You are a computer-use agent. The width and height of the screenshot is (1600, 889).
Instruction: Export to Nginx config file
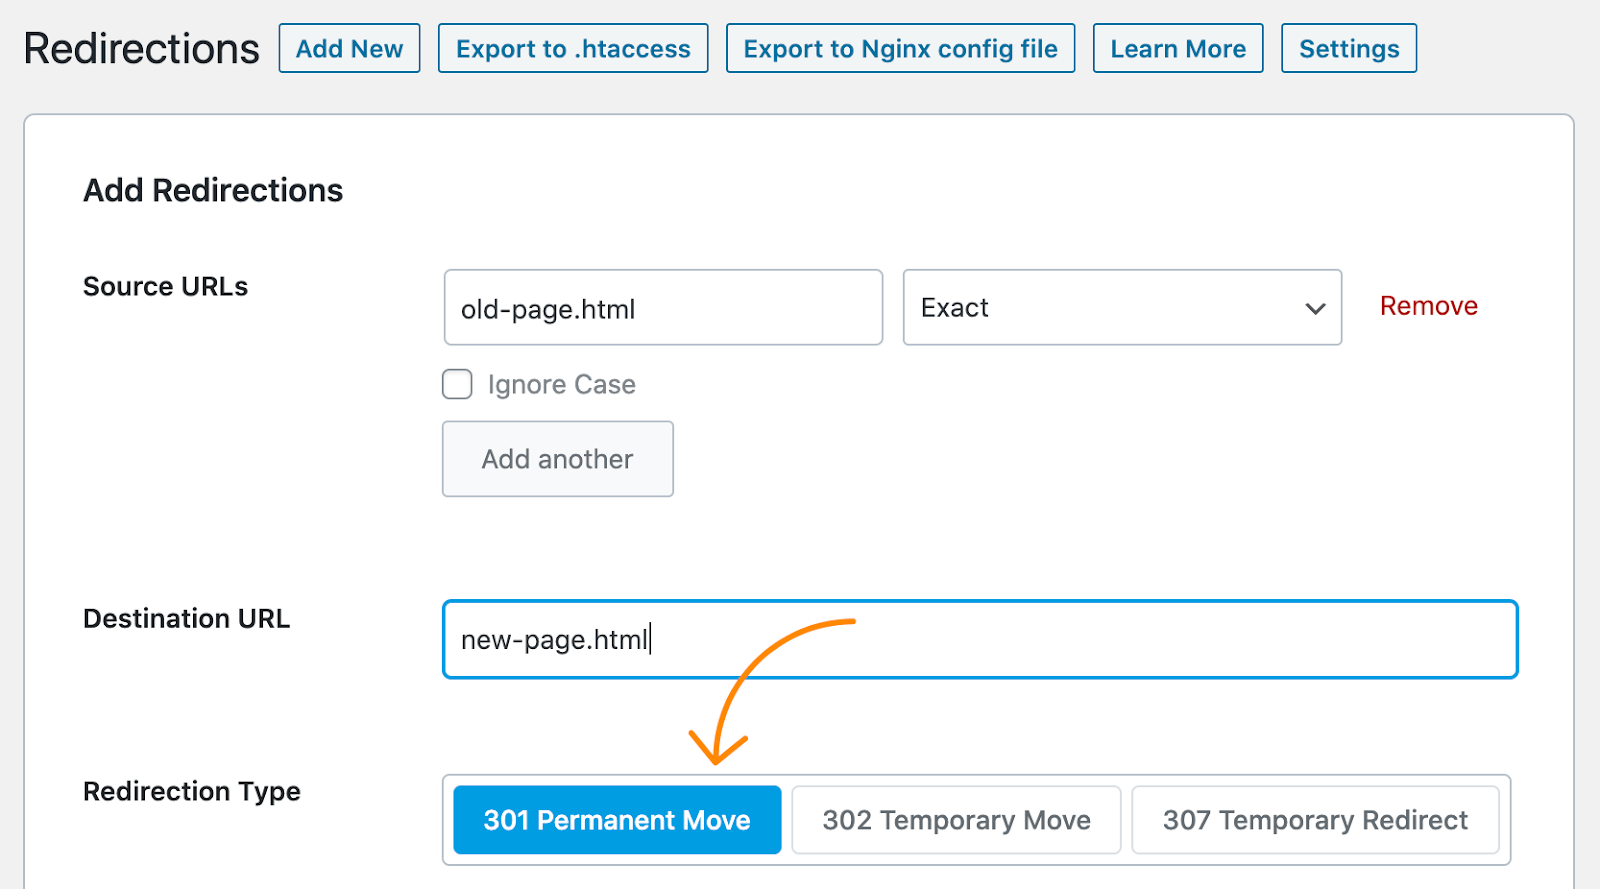(x=900, y=49)
